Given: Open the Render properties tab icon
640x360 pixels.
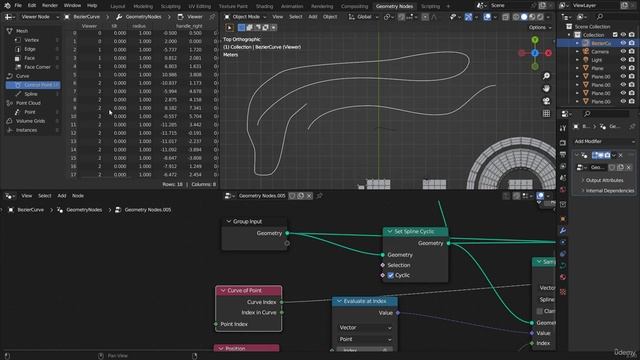Looking at the screenshot, I should [x=563, y=142].
